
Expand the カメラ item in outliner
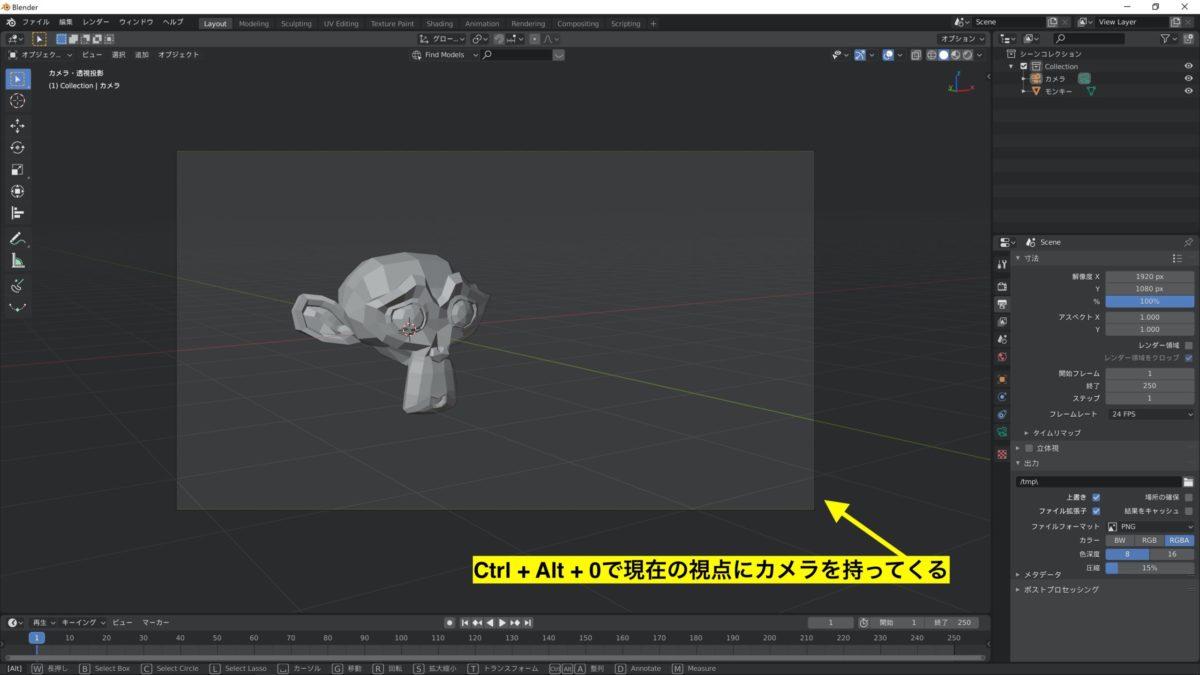(1023, 78)
